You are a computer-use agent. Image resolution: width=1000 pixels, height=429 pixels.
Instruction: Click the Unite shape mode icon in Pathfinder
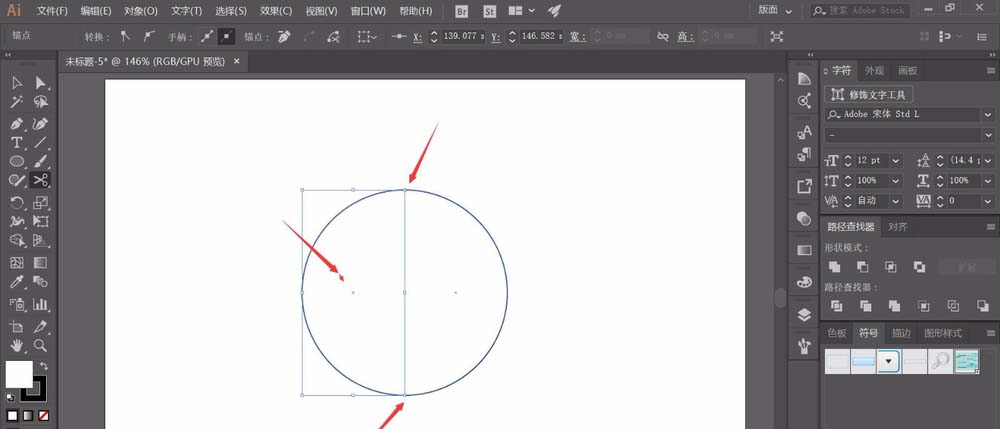[834, 267]
